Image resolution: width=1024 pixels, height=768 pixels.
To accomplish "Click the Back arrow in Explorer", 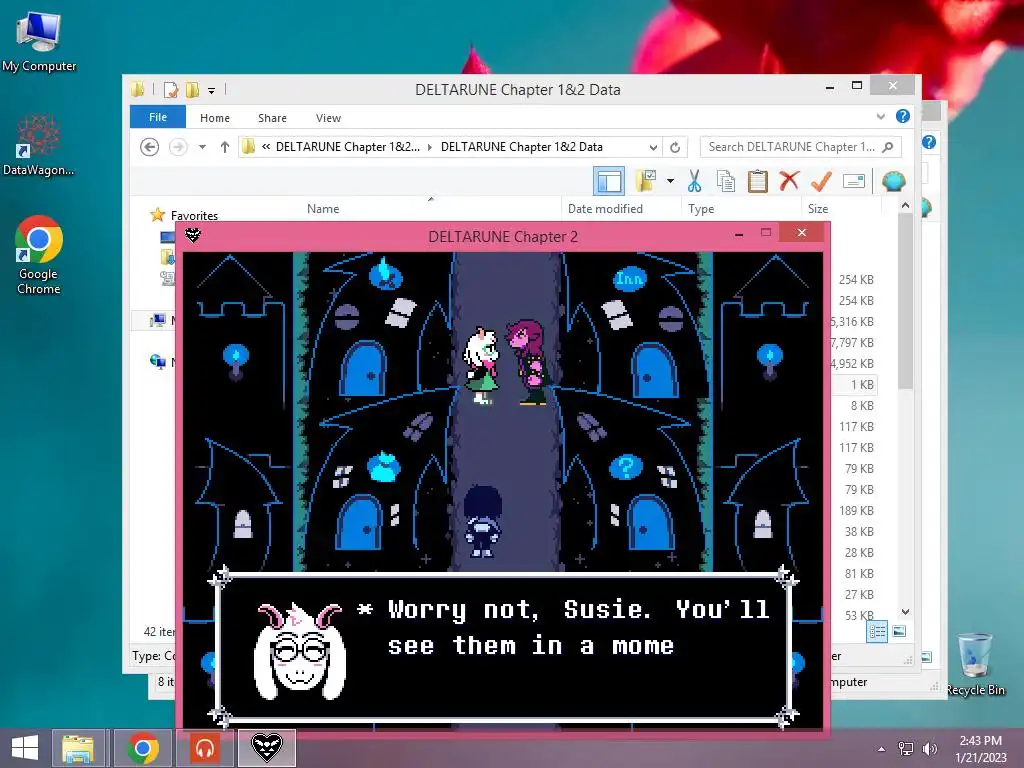I will tap(150, 147).
